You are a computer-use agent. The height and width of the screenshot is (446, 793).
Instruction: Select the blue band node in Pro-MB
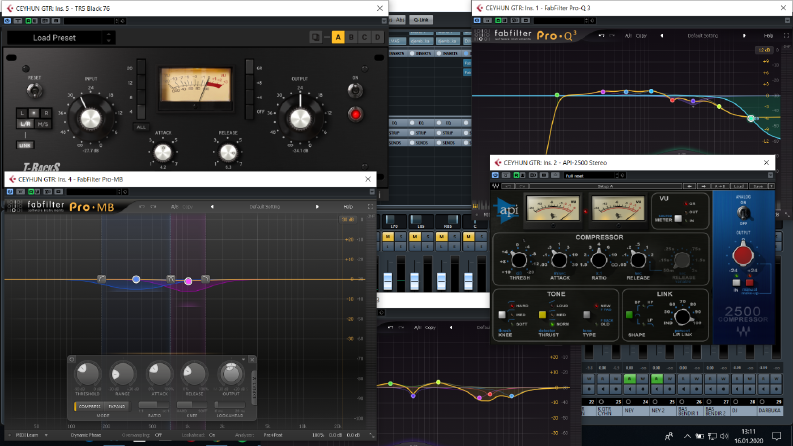coord(136,279)
